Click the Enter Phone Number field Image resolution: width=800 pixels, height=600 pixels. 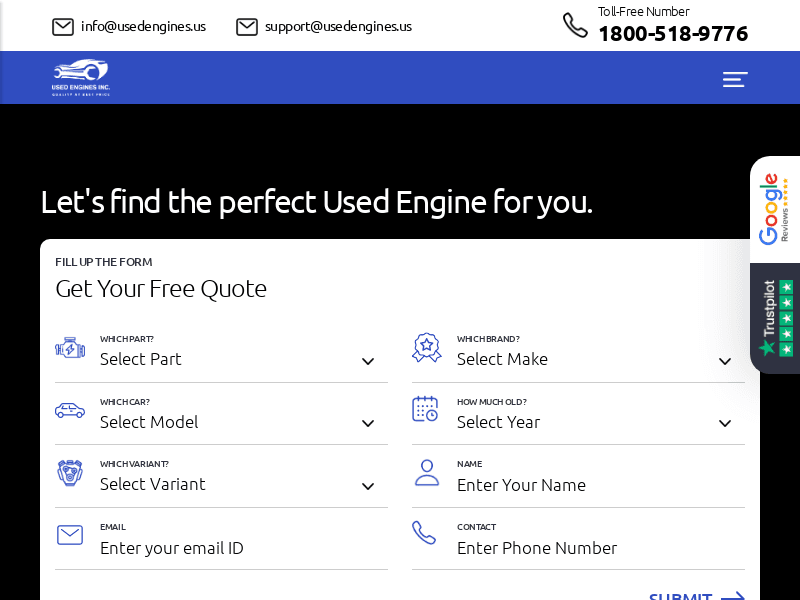coord(595,548)
